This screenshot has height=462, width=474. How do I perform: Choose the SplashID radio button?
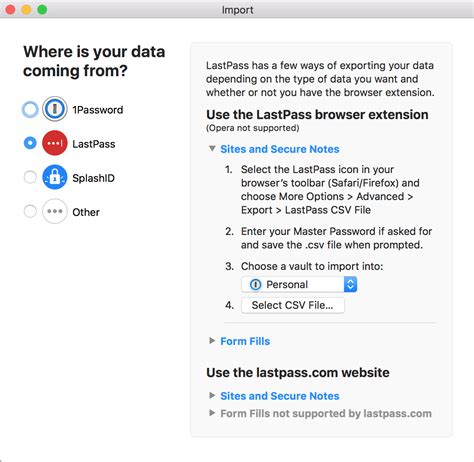30,177
